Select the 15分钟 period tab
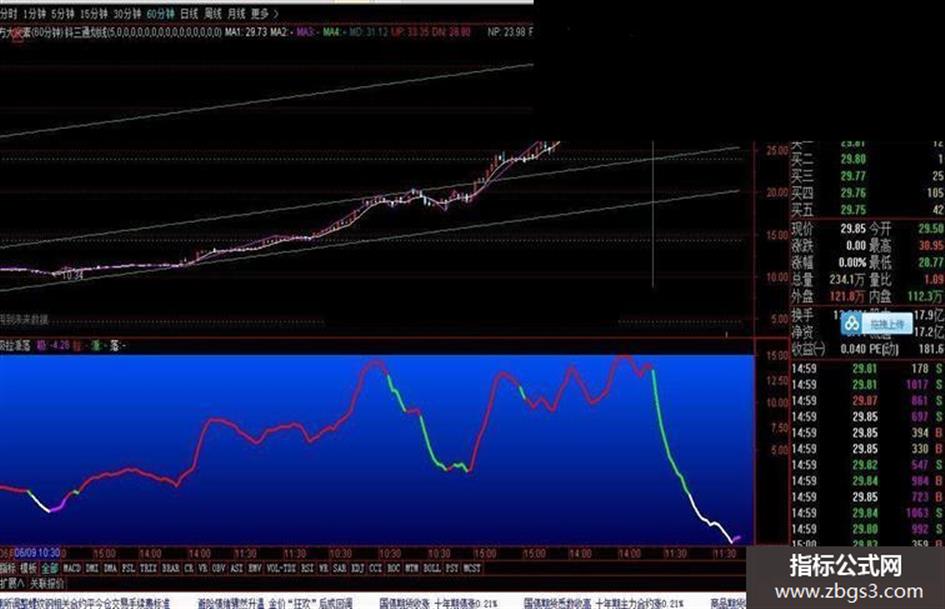Screen dimensions: 945x609 click(x=93, y=13)
